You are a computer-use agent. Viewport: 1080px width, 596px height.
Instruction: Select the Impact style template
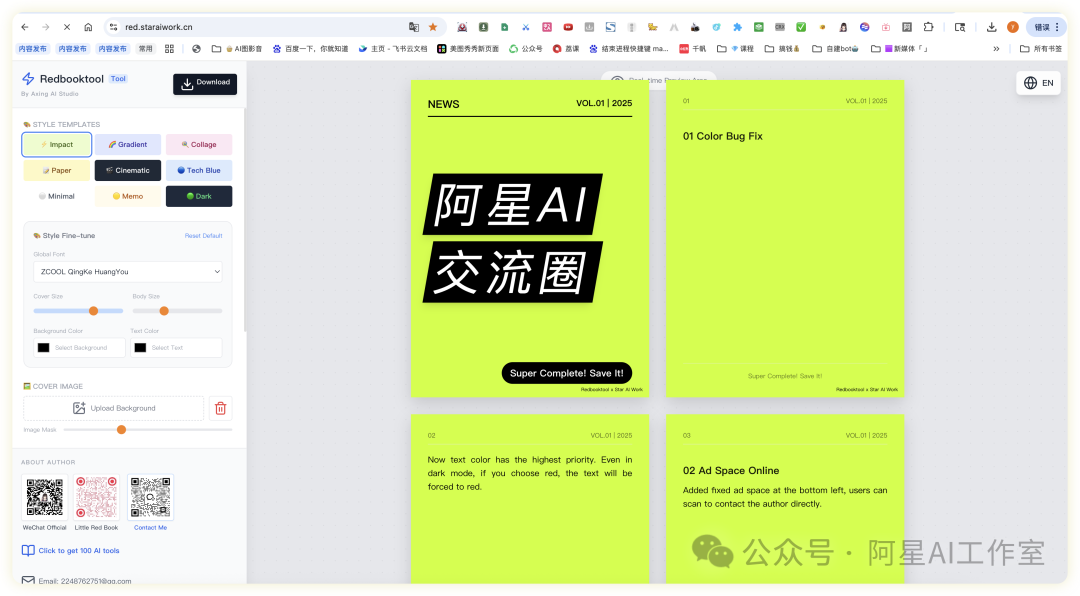56,145
